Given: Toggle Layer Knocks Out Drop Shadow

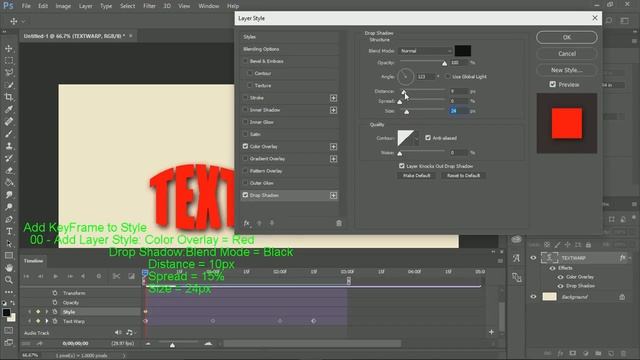Looking at the screenshot, I should [x=402, y=166].
